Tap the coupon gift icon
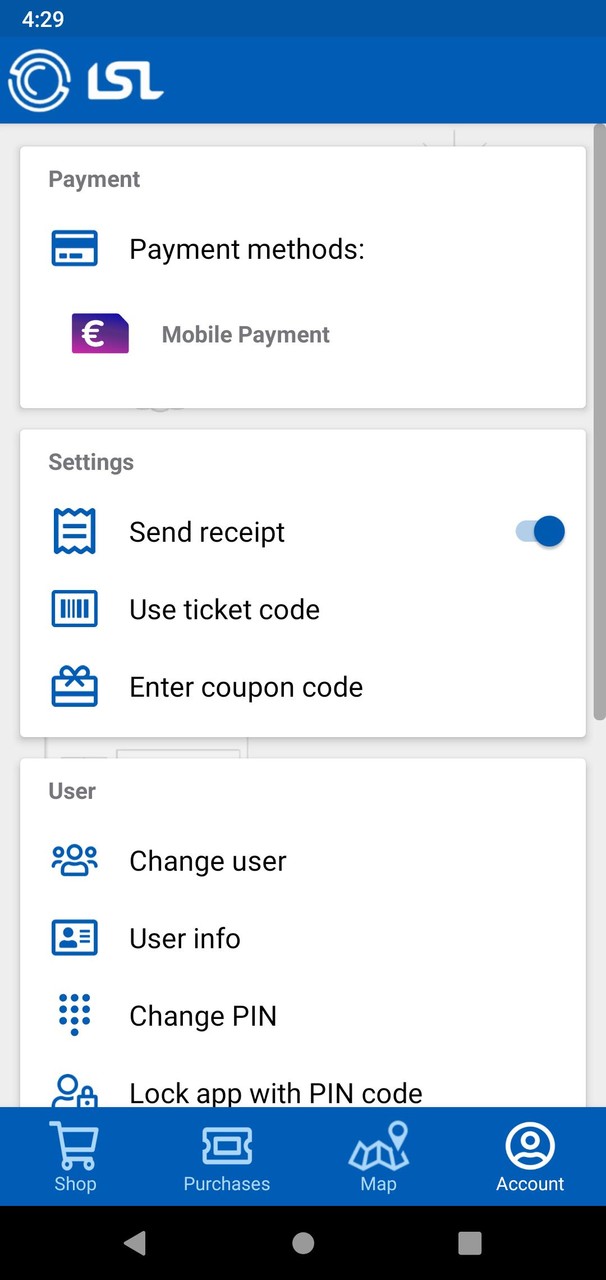Viewport: 606px width, 1280px height. pyautogui.click(x=75, y=687)
